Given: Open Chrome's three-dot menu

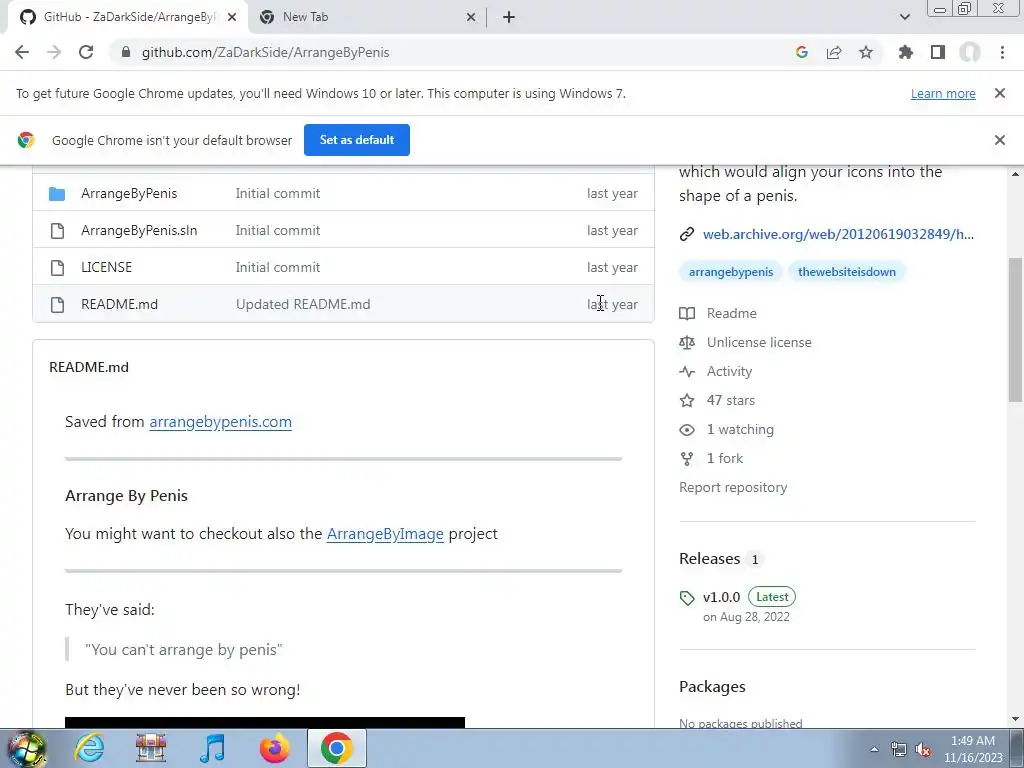Looking at the screenshot, I should (x=1002, y=52).
